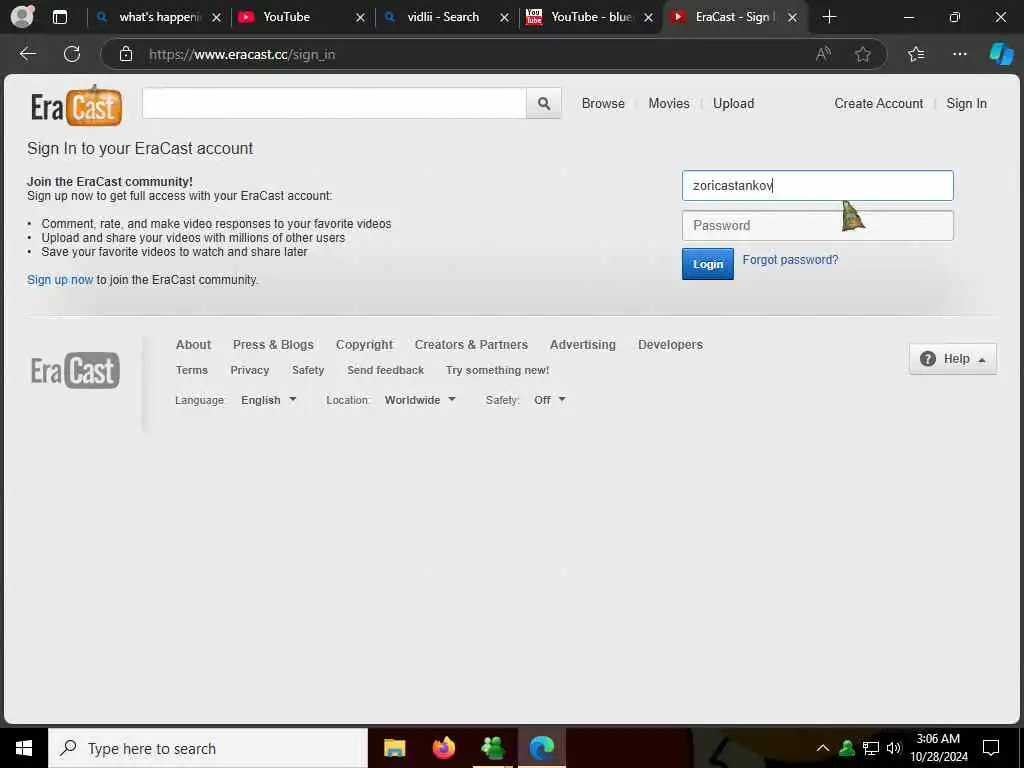Expand the Language English dropdown
The width and height of the screenshot is (1024, 768).
coord(268,400)
